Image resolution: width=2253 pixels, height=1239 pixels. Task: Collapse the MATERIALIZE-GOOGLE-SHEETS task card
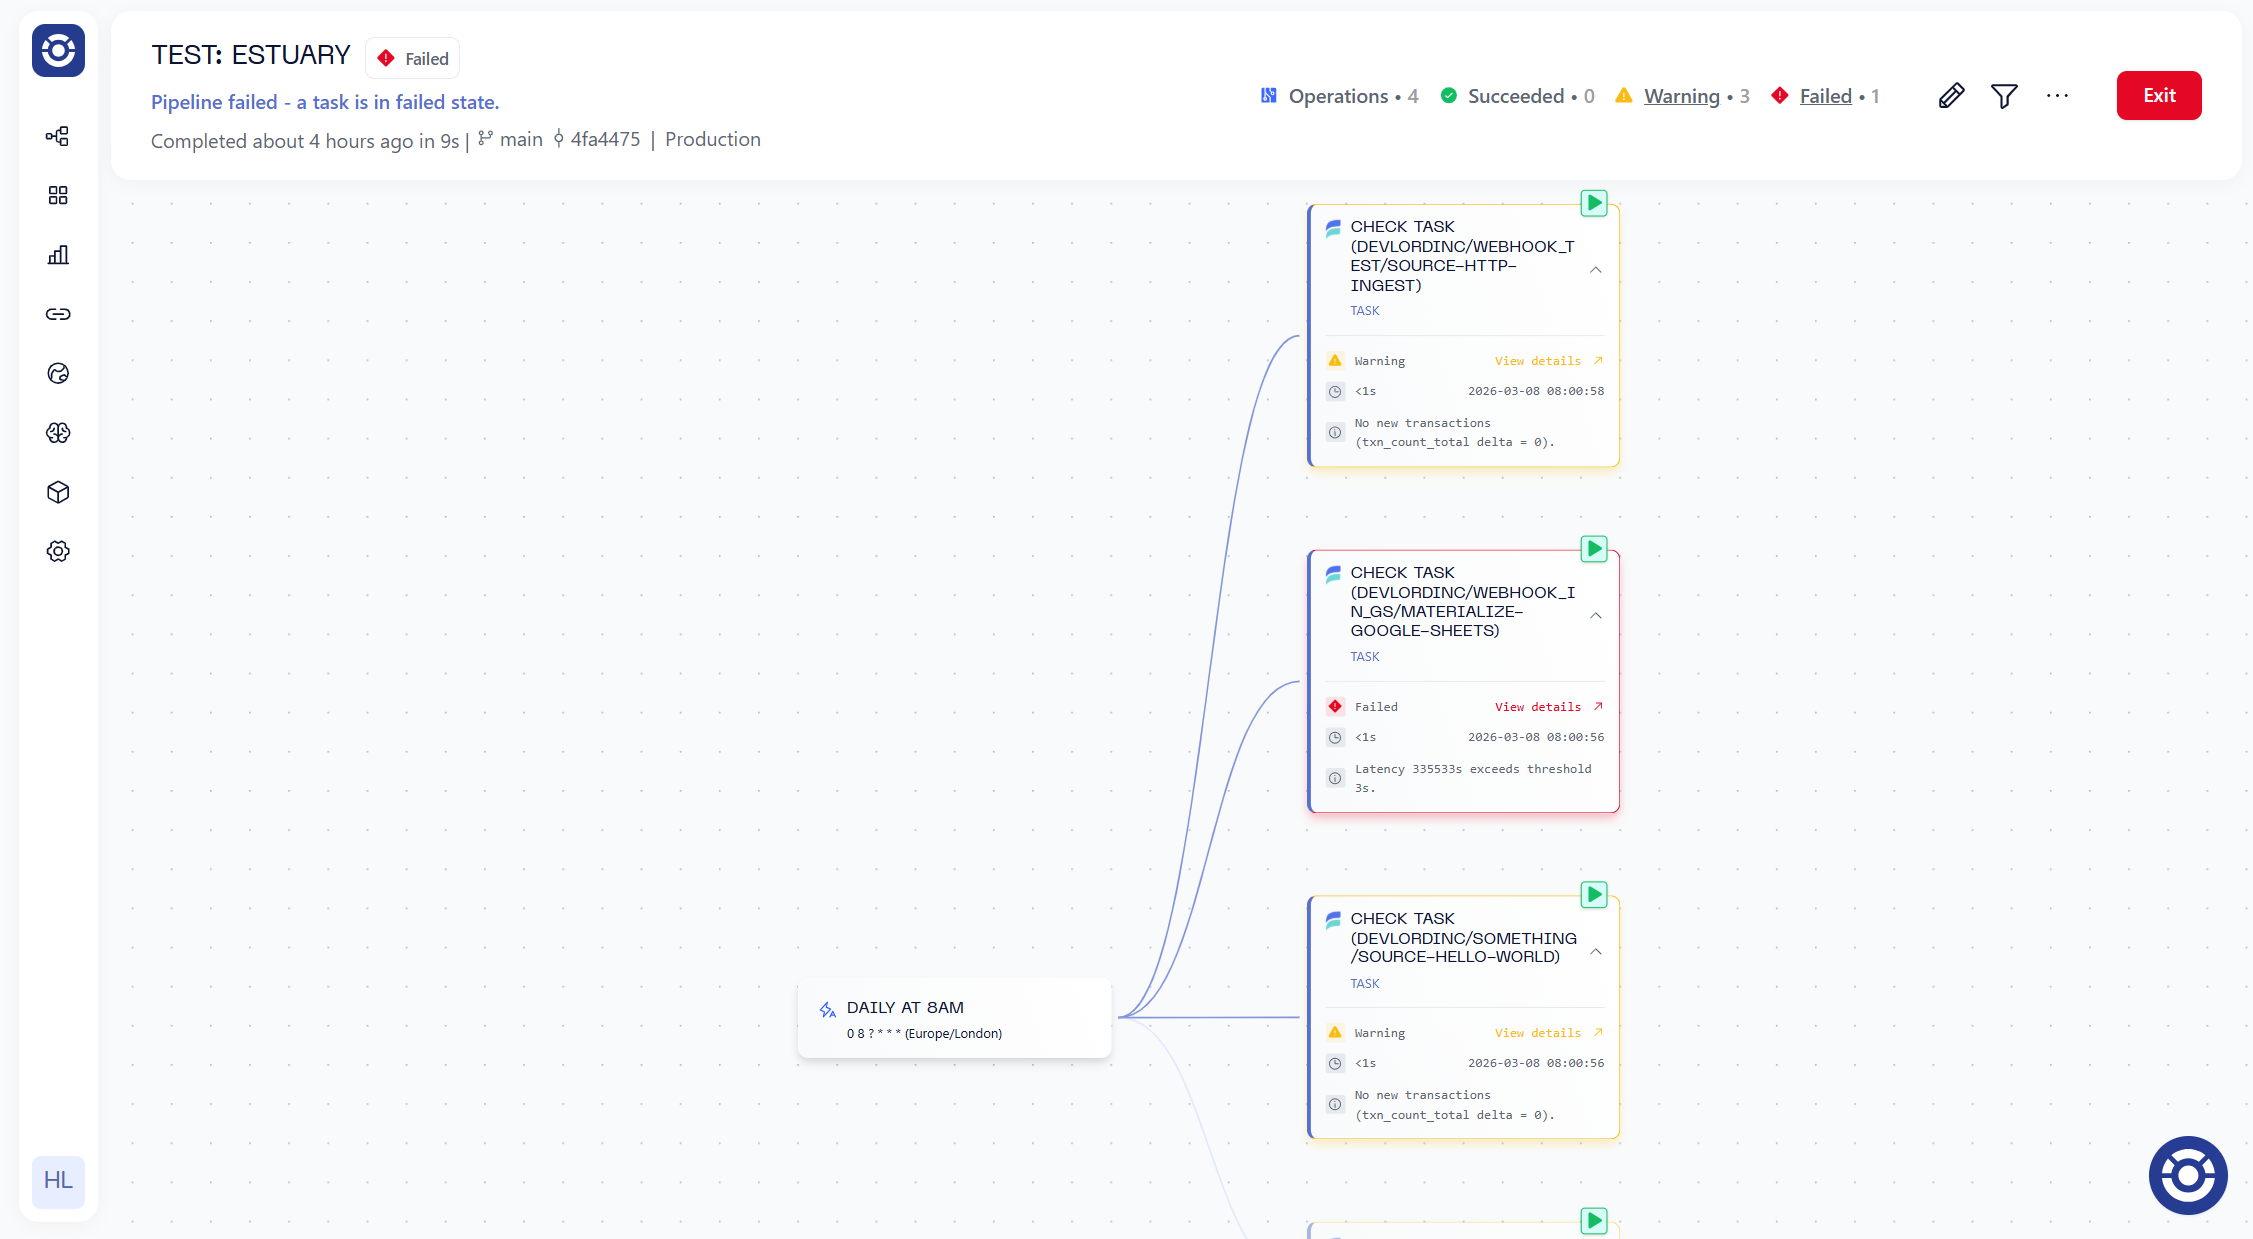tap(1596, 616)
